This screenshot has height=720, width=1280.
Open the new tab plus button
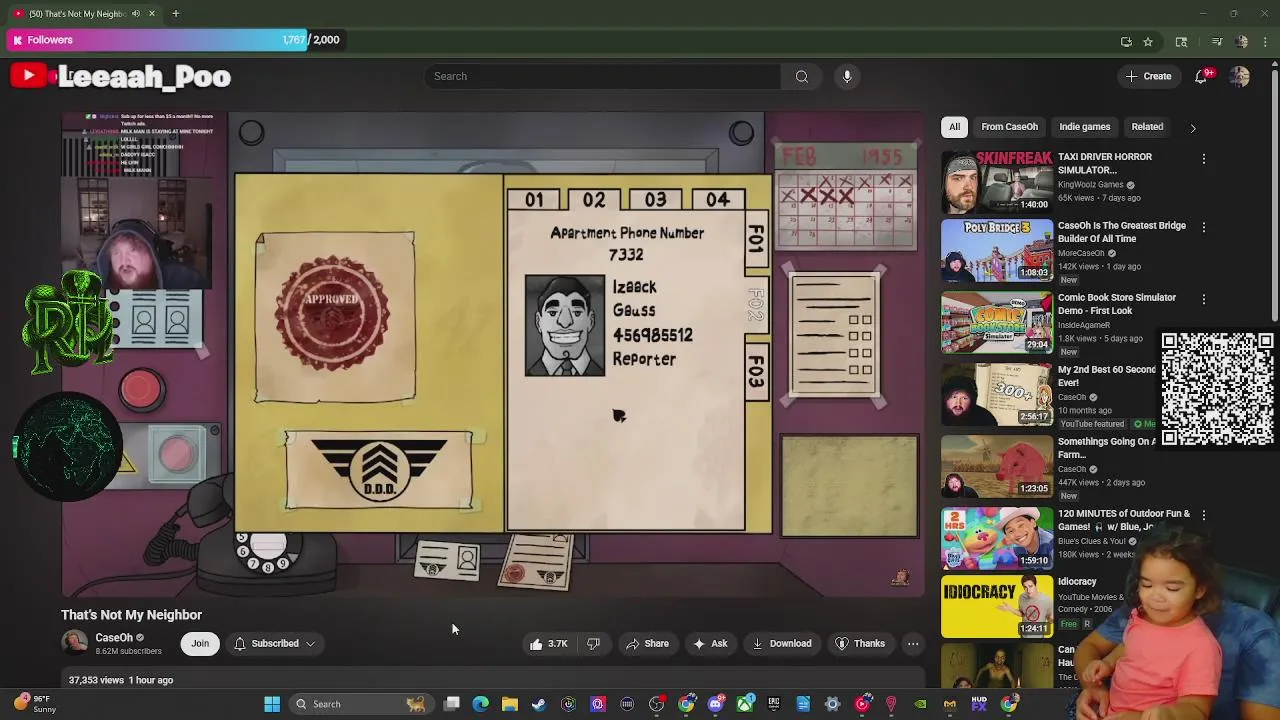point(175,13)
